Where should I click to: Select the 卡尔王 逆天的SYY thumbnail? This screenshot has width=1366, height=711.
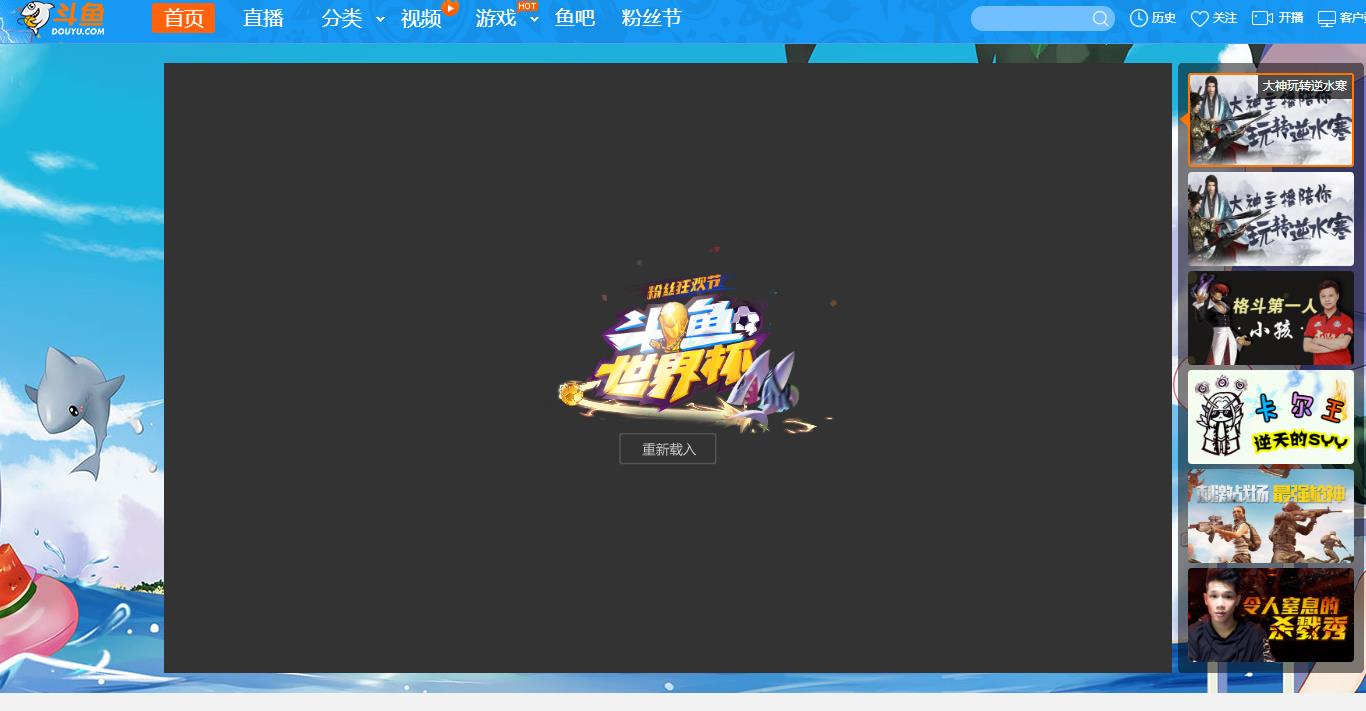click(1270, 417)
